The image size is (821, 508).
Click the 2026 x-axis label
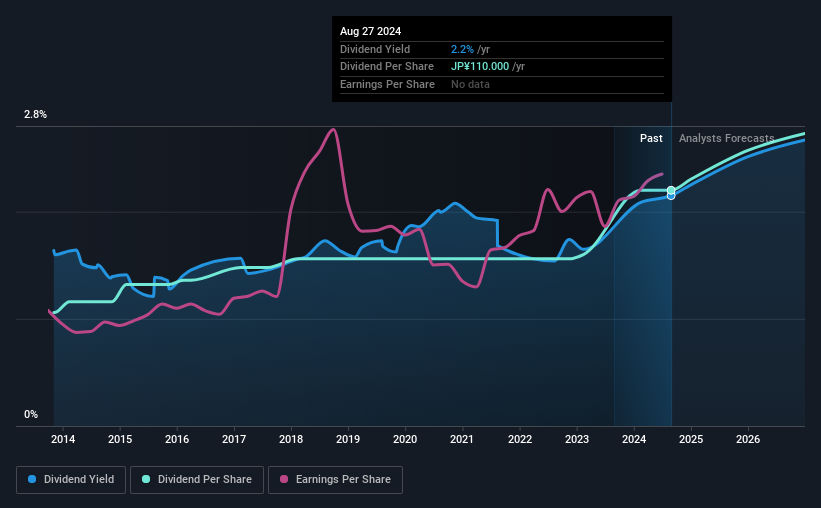[x=748, y=439]
